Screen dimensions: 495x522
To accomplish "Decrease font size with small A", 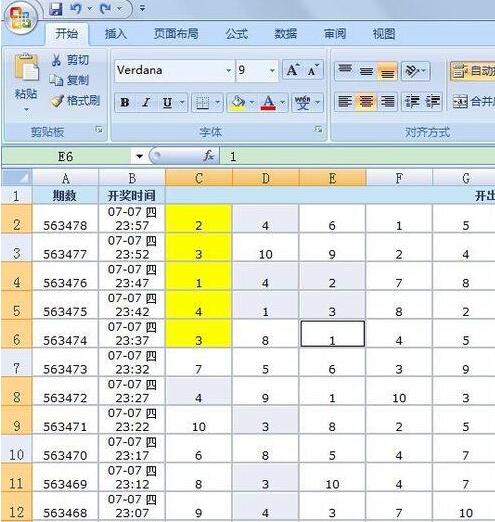I will point(313,70).
